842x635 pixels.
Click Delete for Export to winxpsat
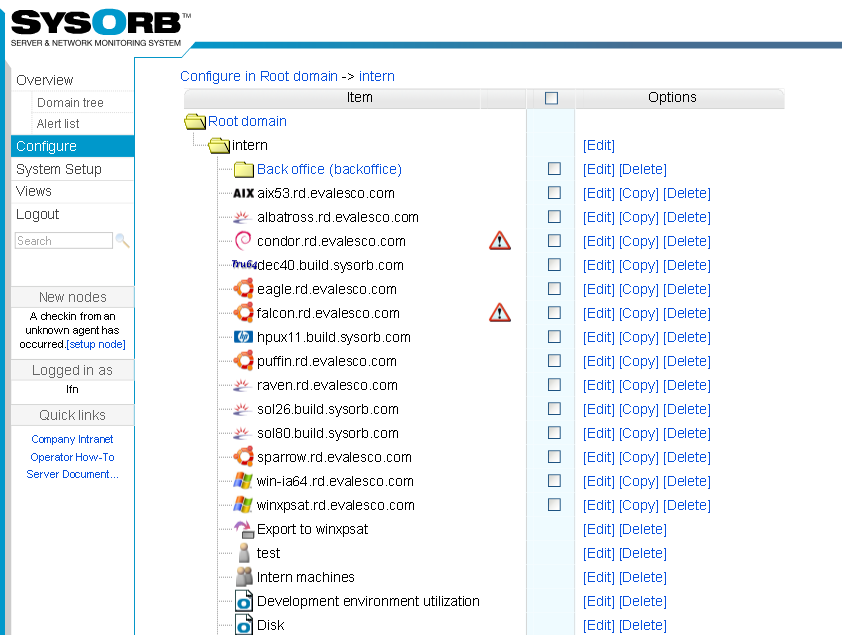[643, 529]
